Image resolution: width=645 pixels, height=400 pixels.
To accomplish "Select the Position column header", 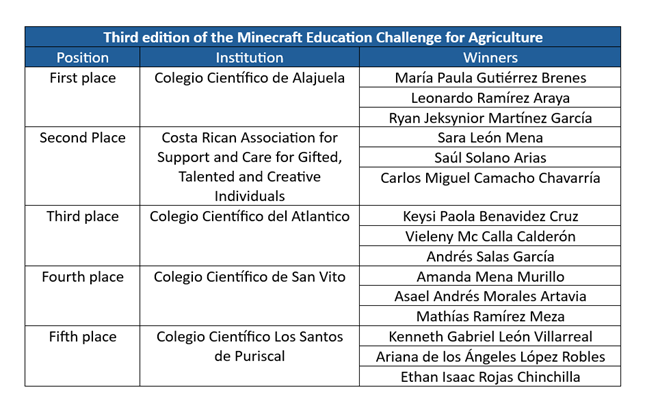I will tap(82, 57).
